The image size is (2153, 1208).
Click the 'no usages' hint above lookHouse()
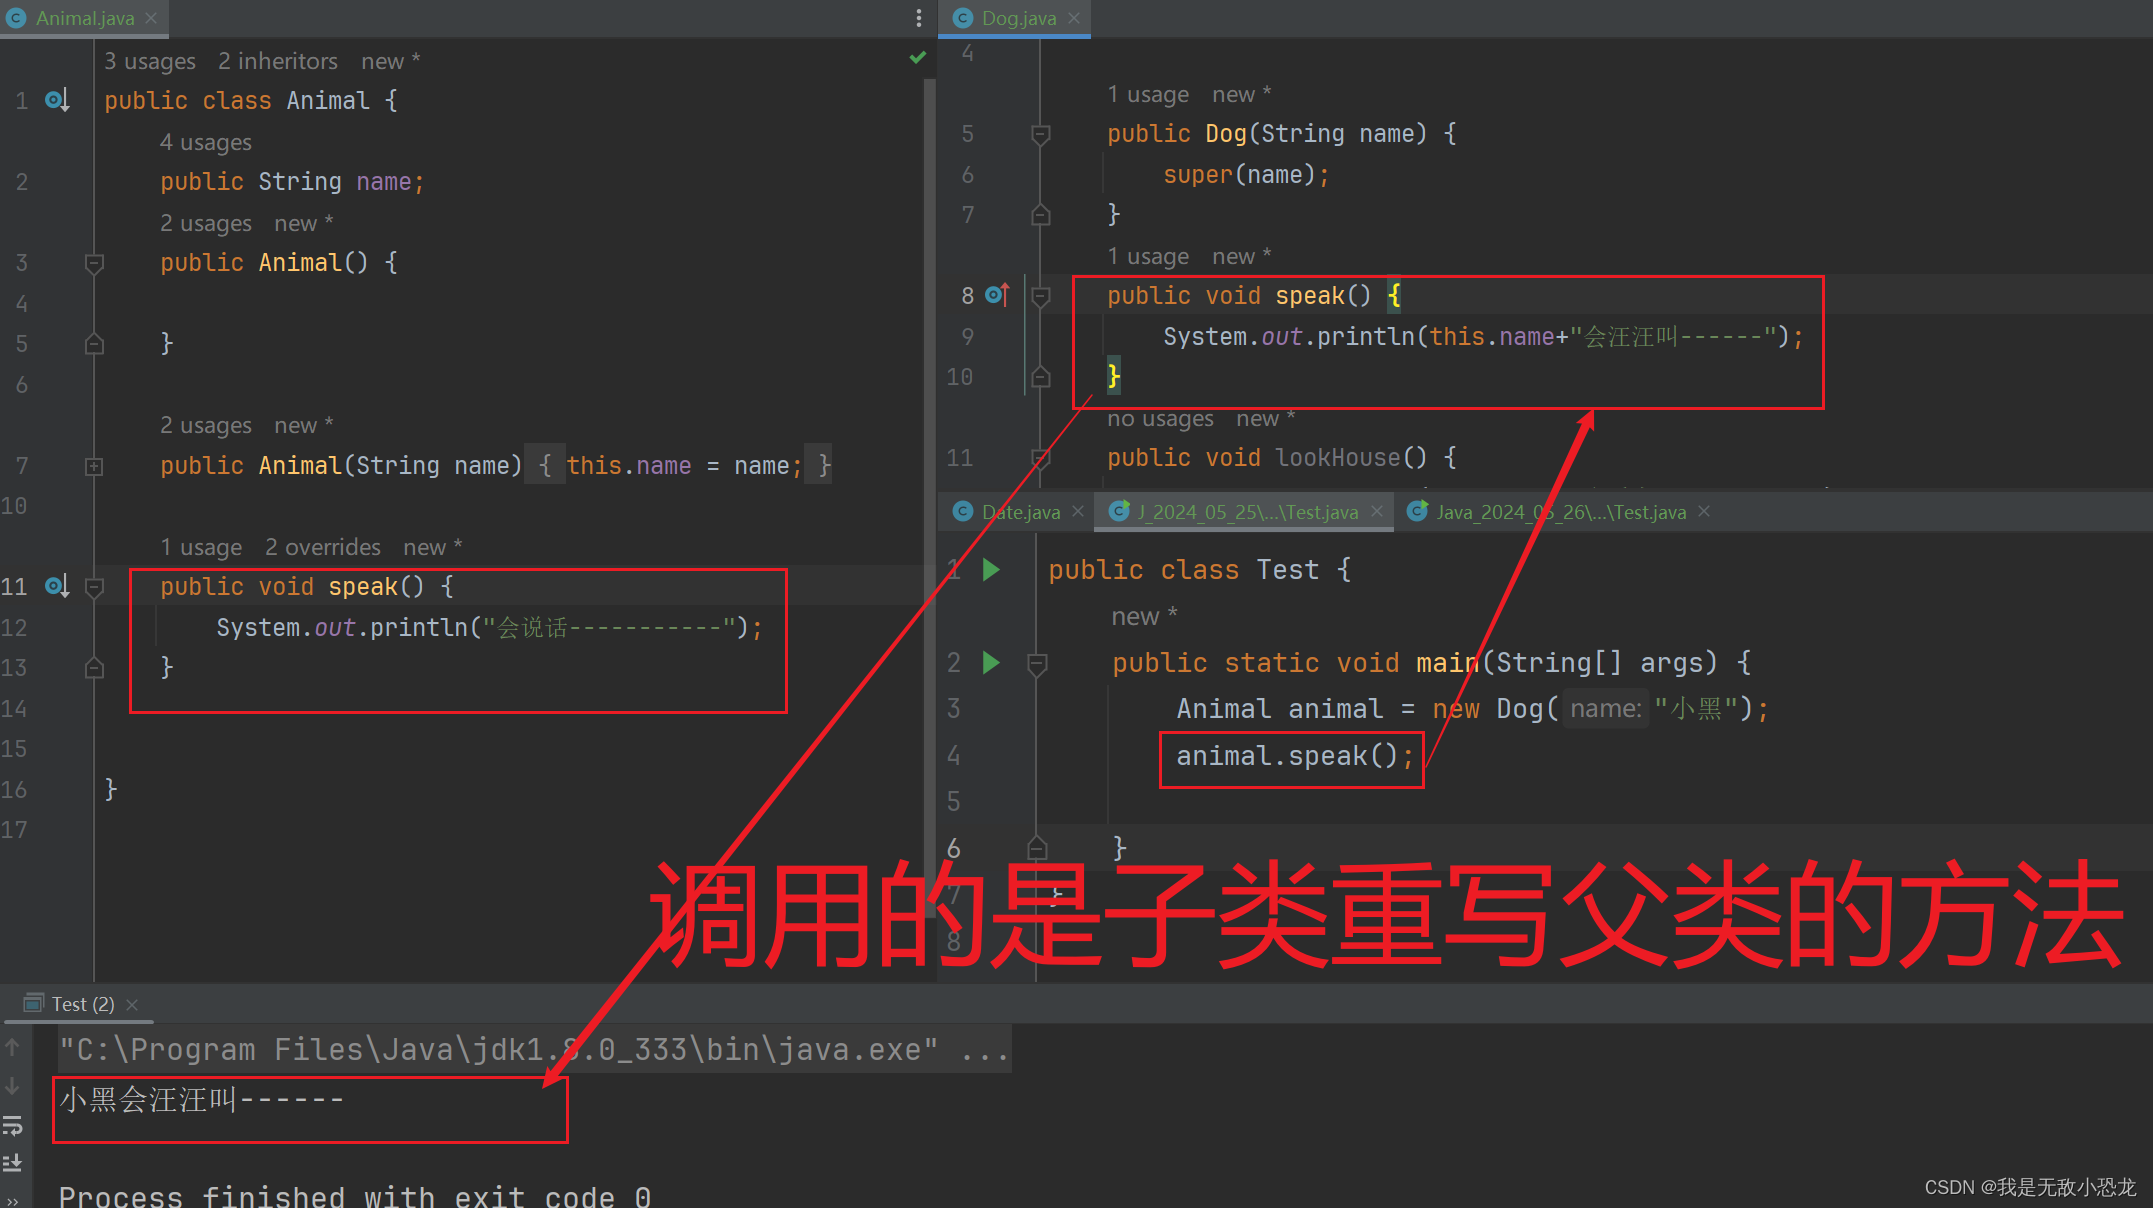point(1160,418)
